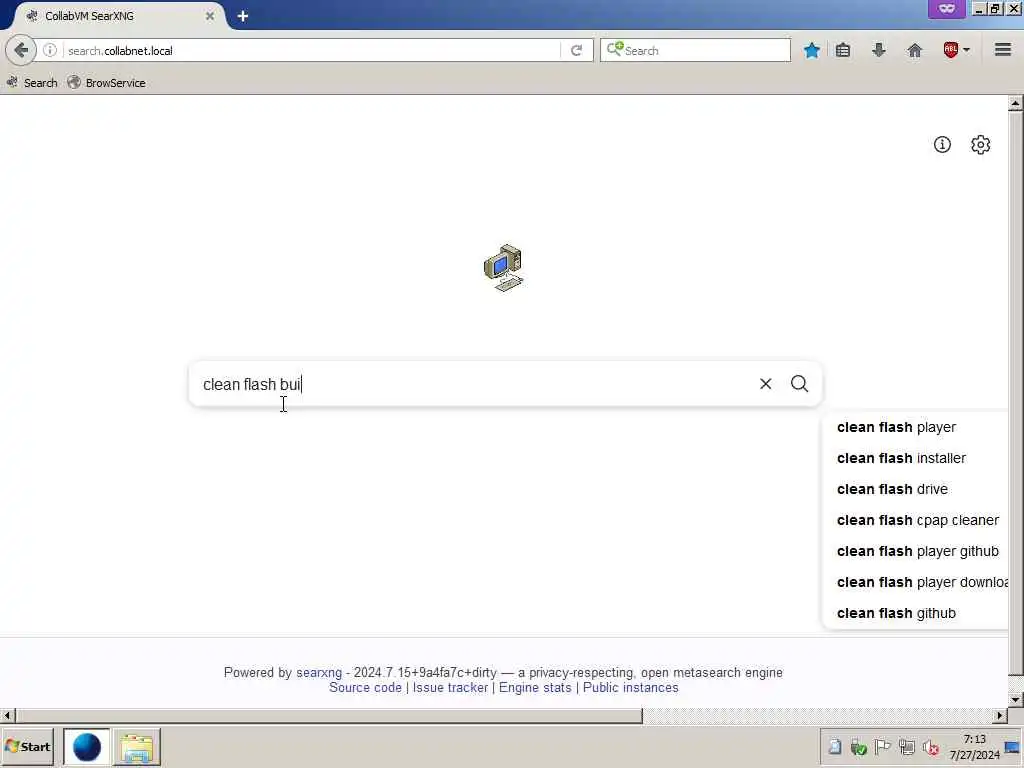The width and height of the screenshot is (1024, 768).
Task: Open the Source code link
Action: [x=365, y=688]
